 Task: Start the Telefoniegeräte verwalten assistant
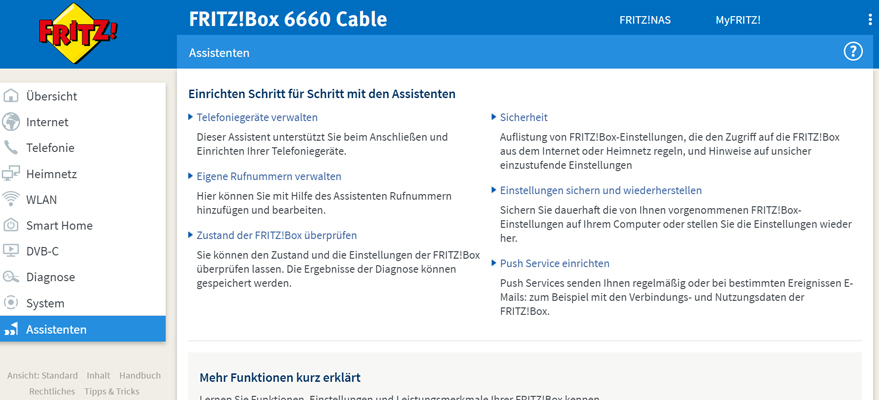[257, 117]
